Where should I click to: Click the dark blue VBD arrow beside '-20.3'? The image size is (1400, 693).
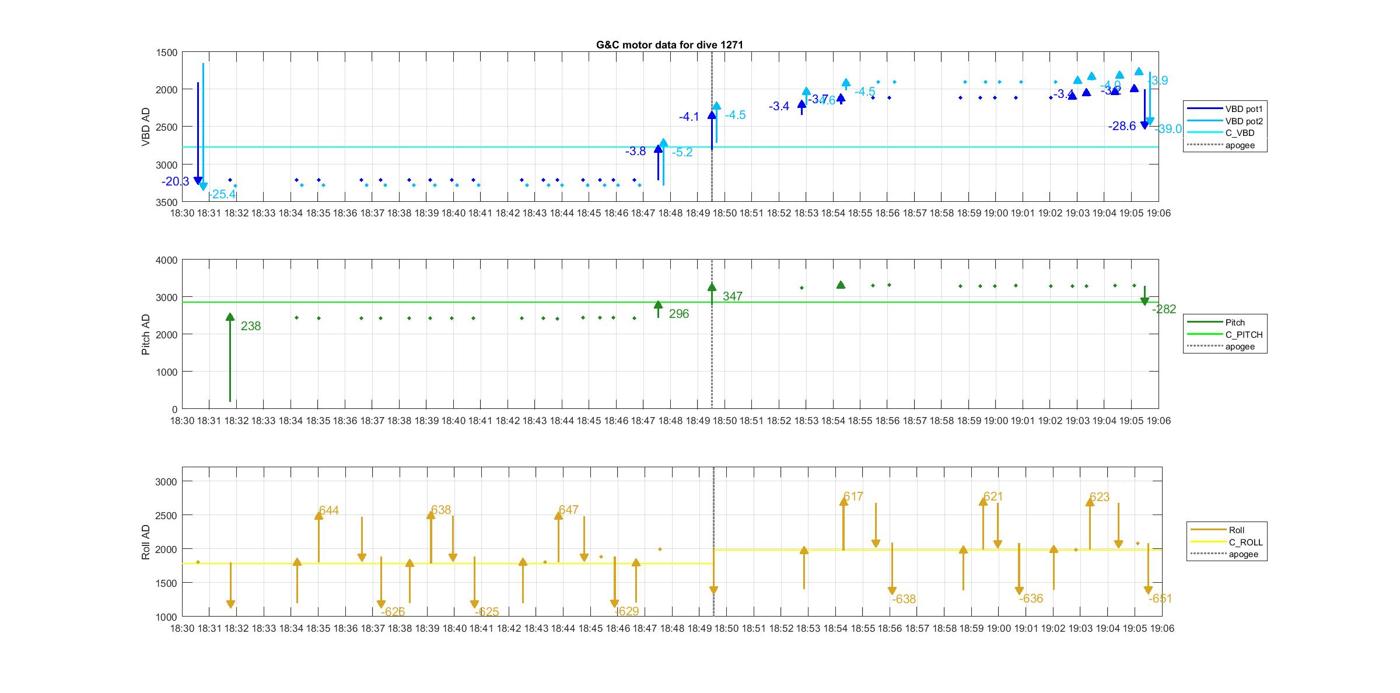198,133
